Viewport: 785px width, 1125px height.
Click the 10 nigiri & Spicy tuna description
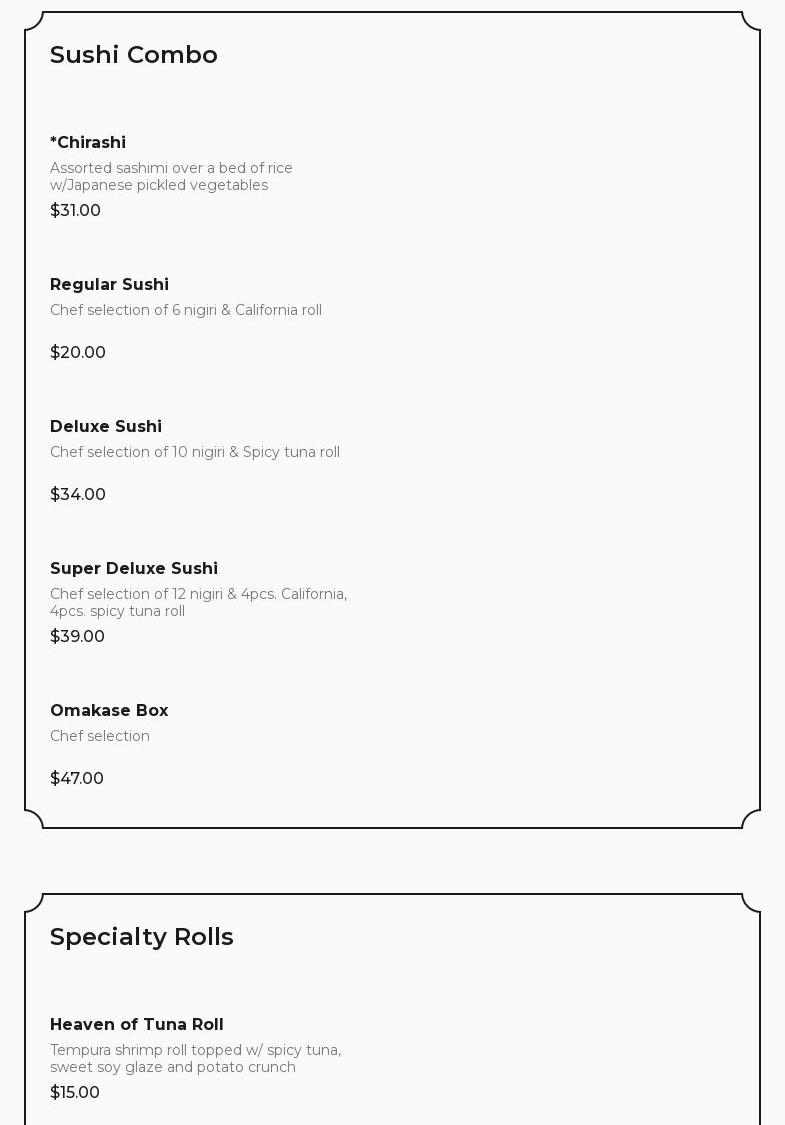195,452
